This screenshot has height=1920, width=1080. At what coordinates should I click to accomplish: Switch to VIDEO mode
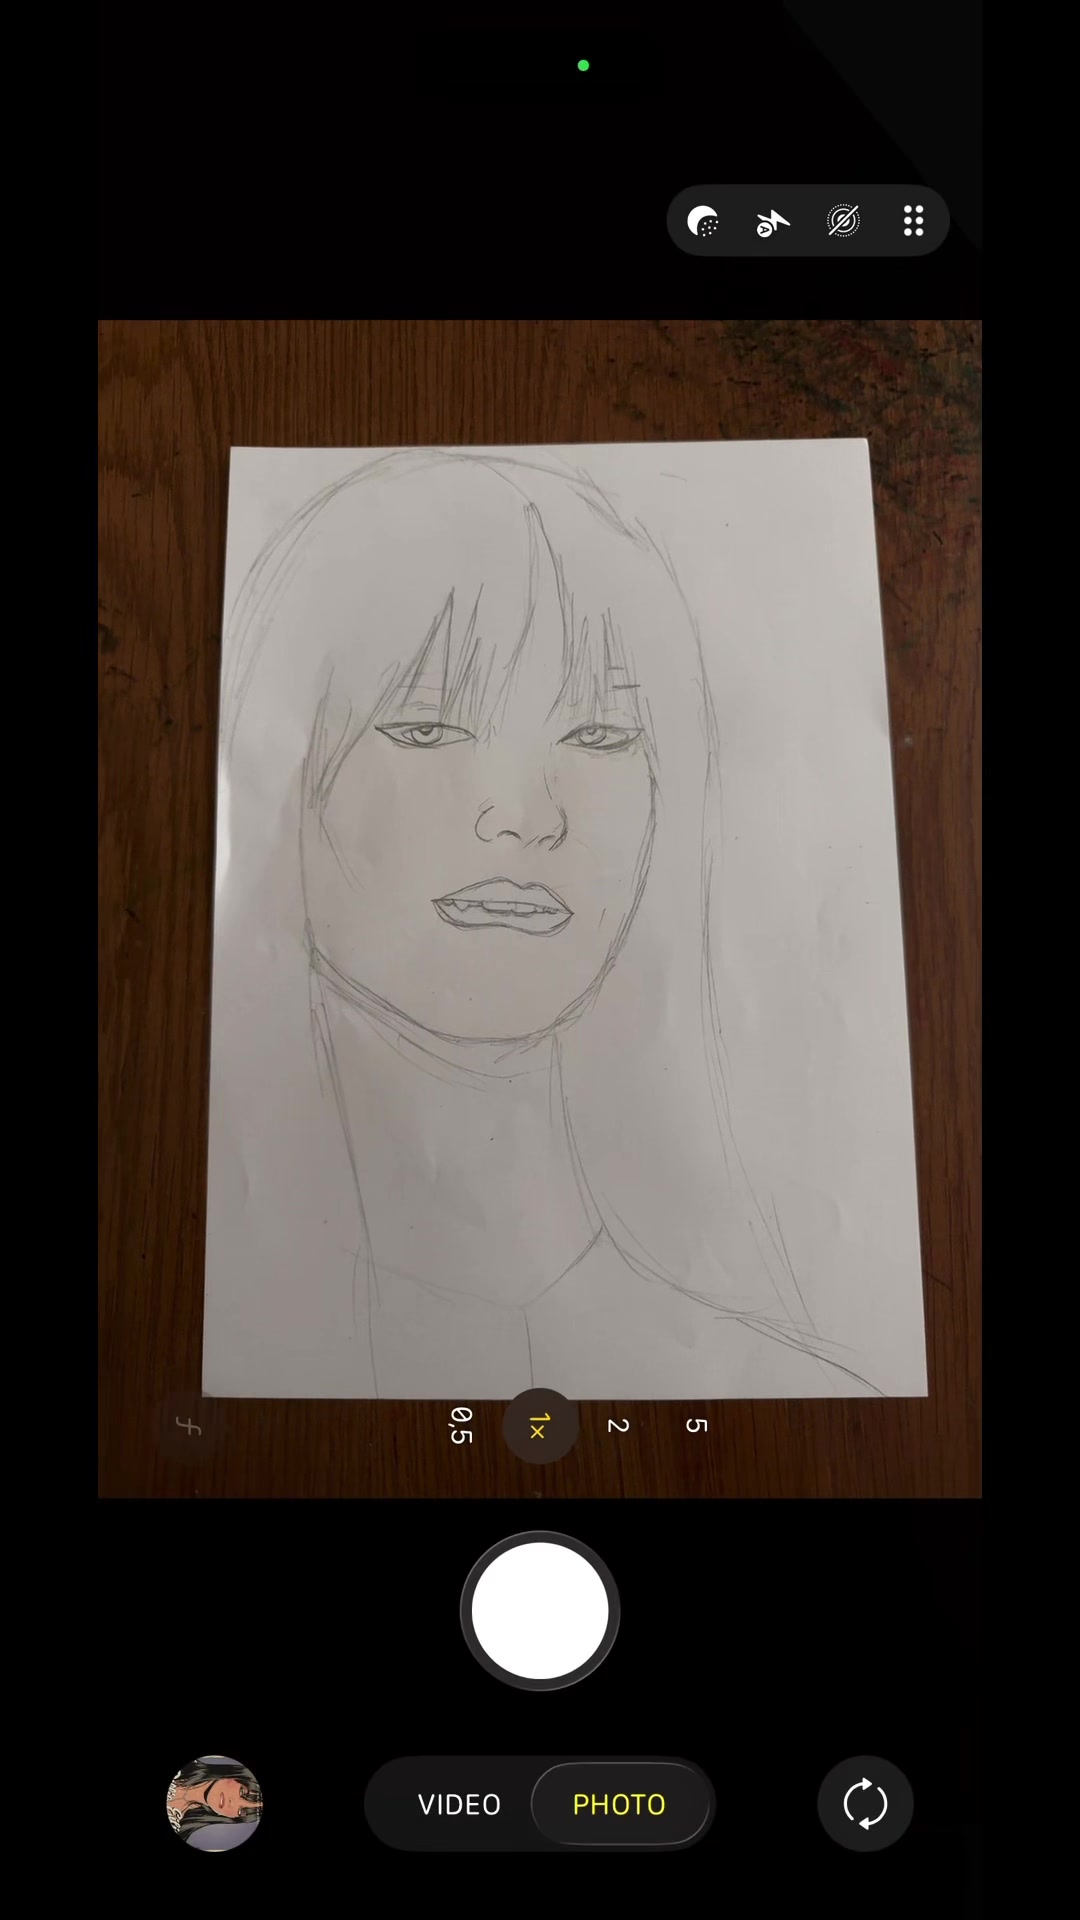459,1804
